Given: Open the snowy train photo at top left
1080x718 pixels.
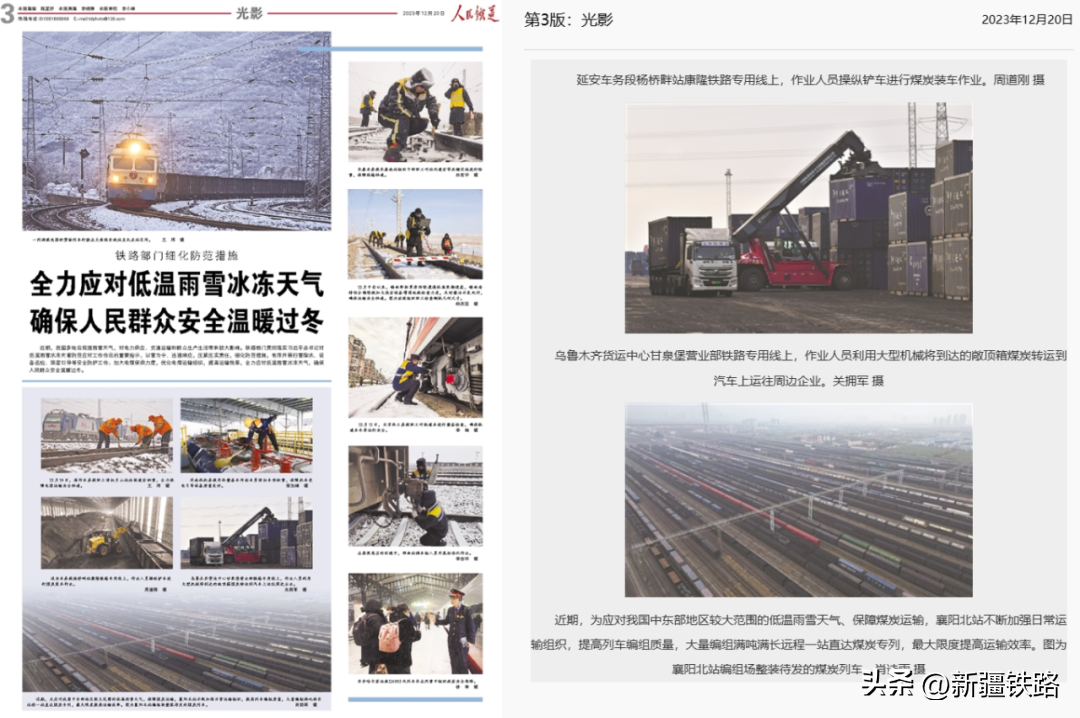Looking at the screenshot, I should pos(176,130).
